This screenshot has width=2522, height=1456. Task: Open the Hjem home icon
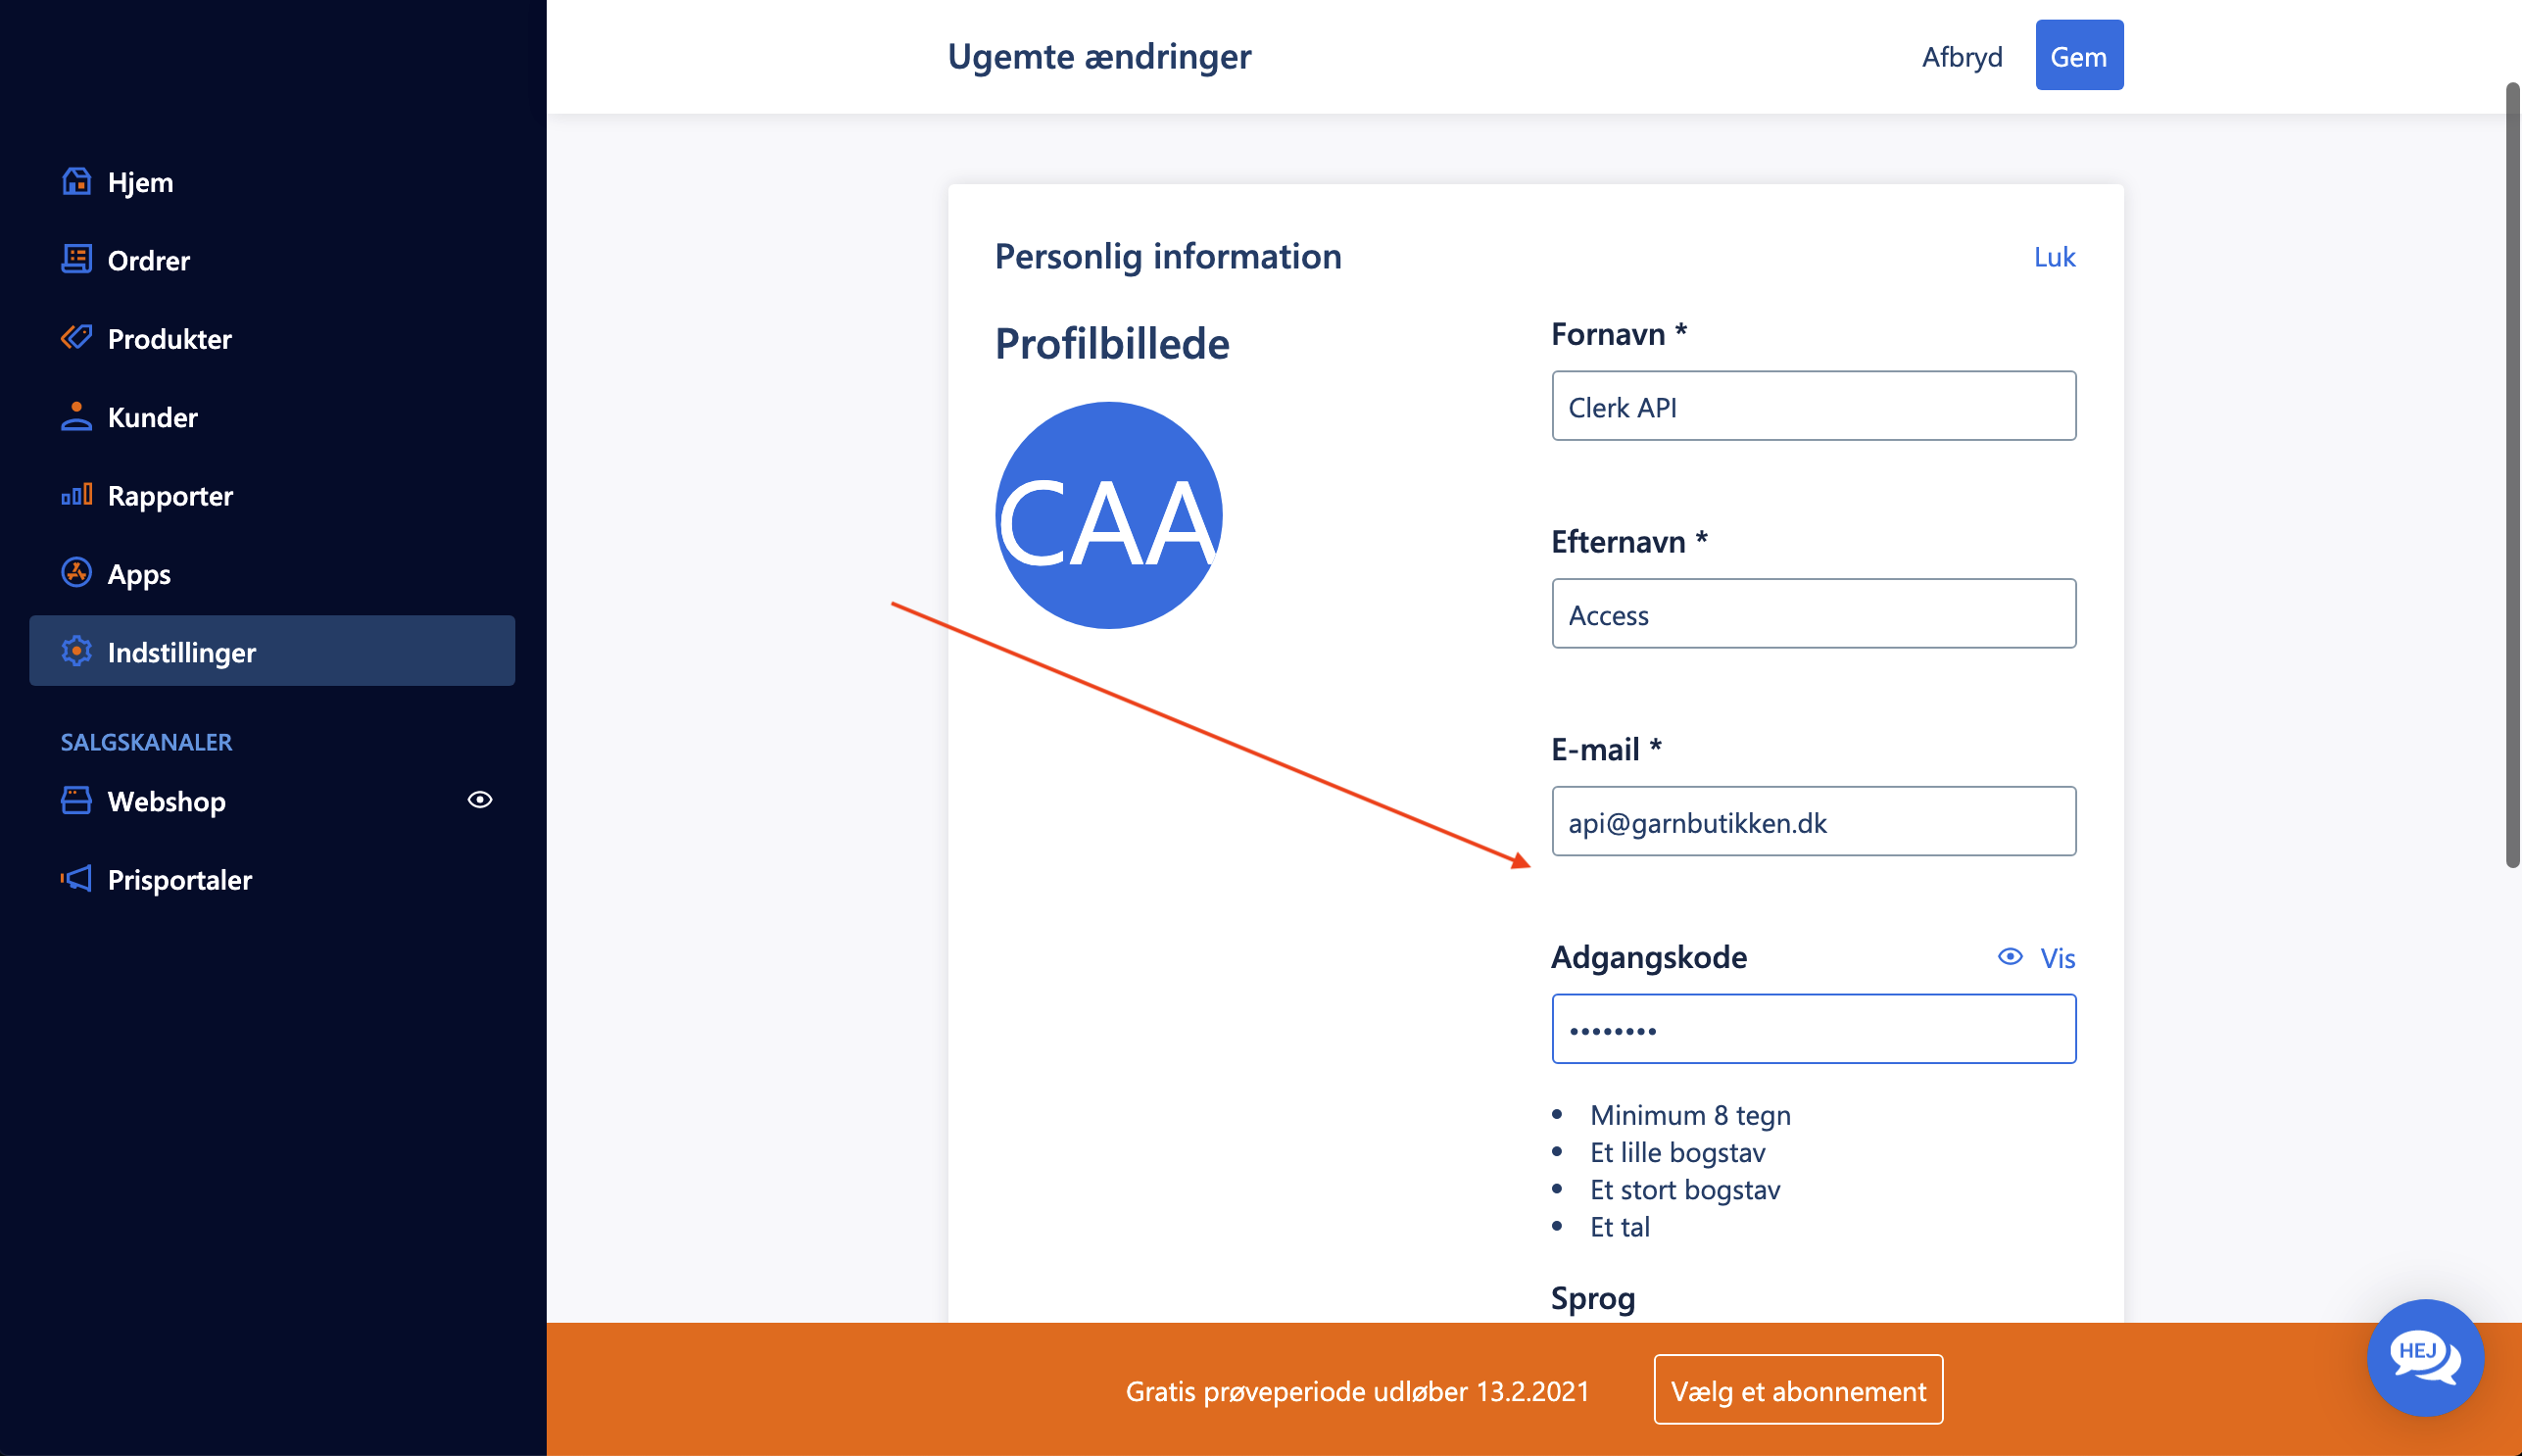[77, 181]
